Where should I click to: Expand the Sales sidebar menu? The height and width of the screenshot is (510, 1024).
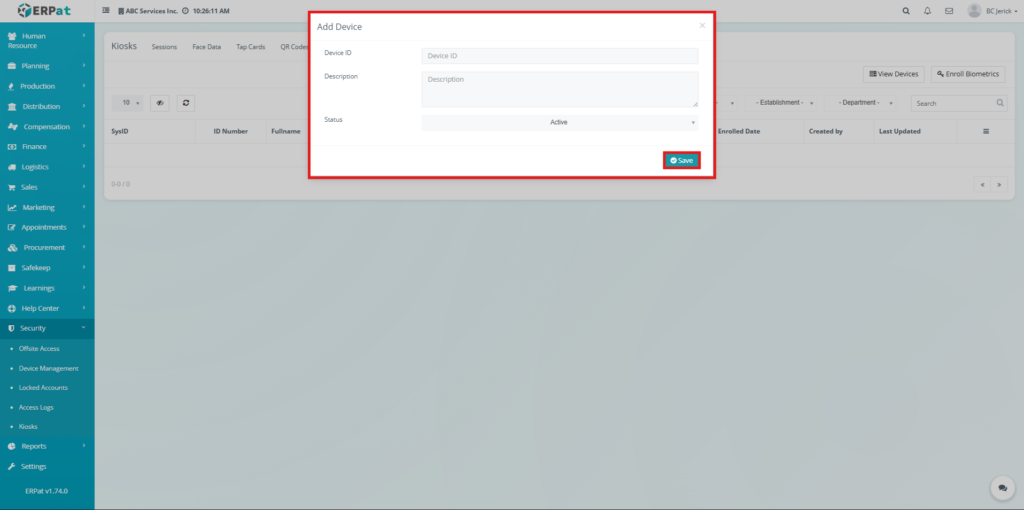tap(47, 187)
